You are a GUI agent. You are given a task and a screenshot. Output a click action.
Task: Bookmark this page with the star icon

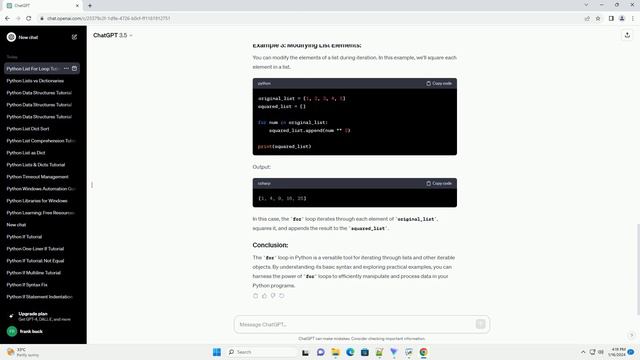tap(598, 18)
